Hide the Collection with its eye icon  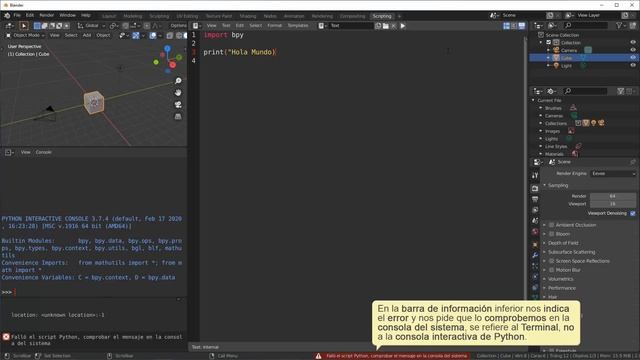(x=633, y=42)
